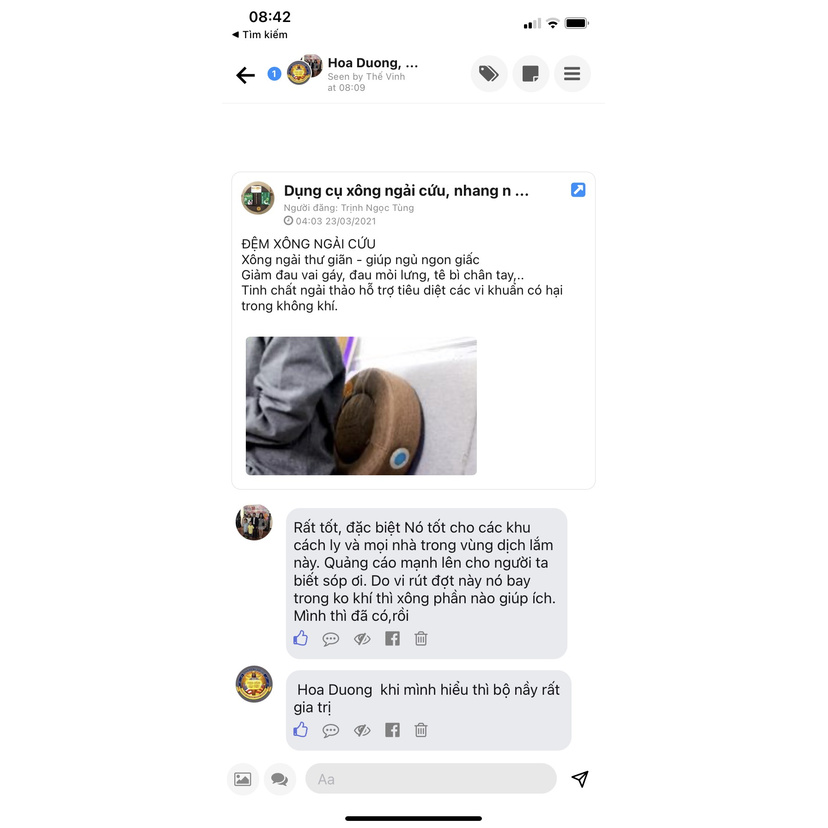Viewport: 828px width, 828px height.
Task: Open the hamburger menu in the header
Action: click(x=572, y=74)
